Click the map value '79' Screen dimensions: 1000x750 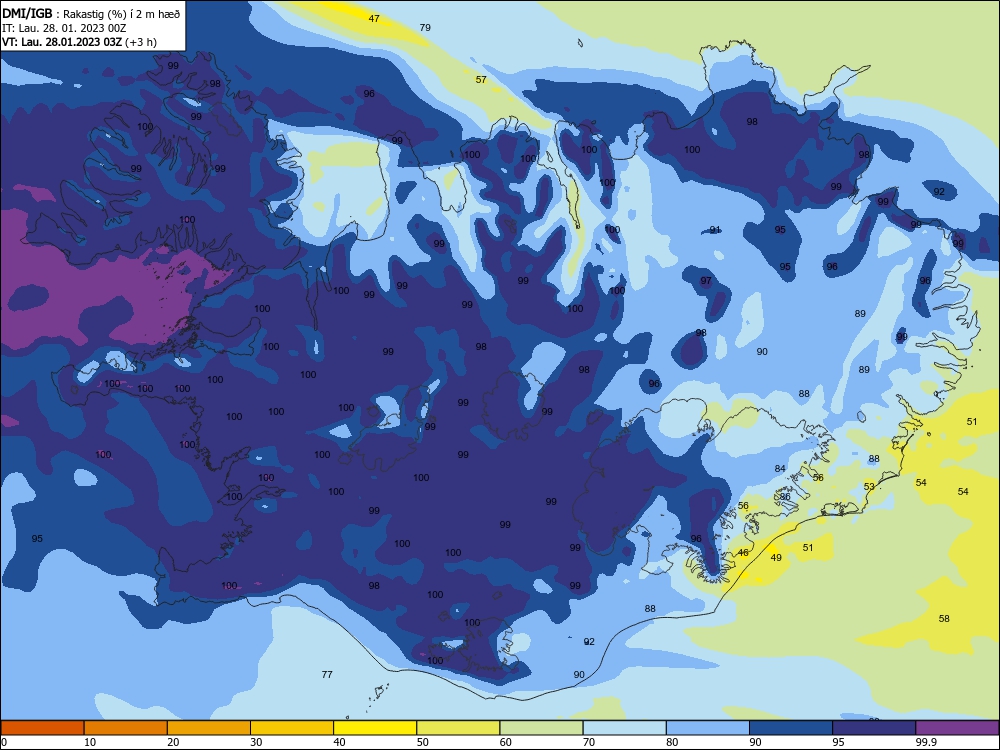[425, 27]
